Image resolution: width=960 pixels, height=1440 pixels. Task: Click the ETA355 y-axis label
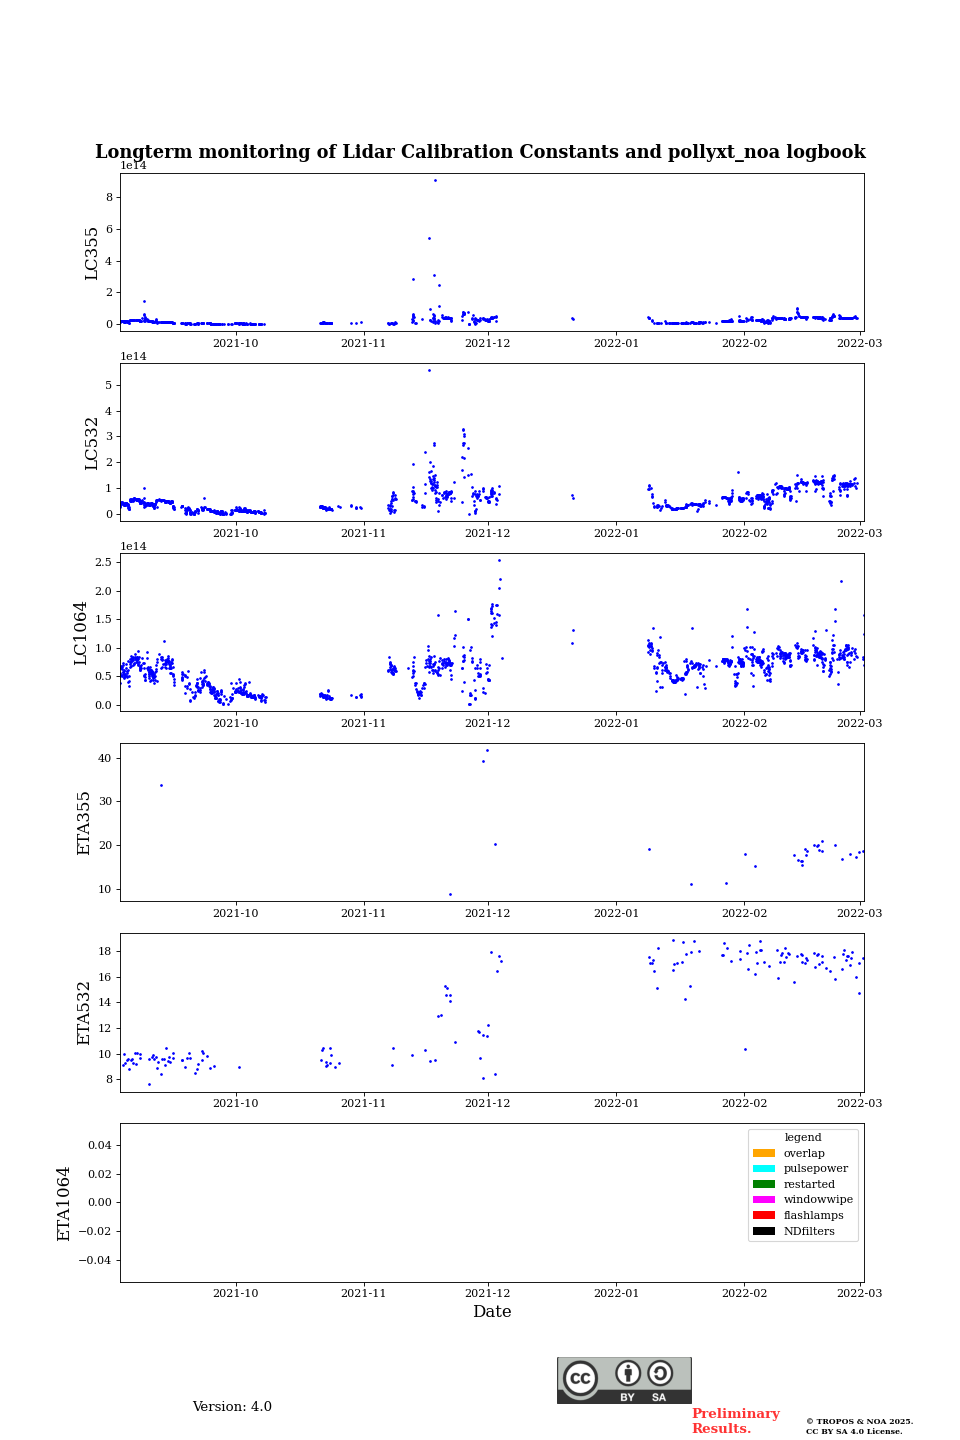(84, 823)
